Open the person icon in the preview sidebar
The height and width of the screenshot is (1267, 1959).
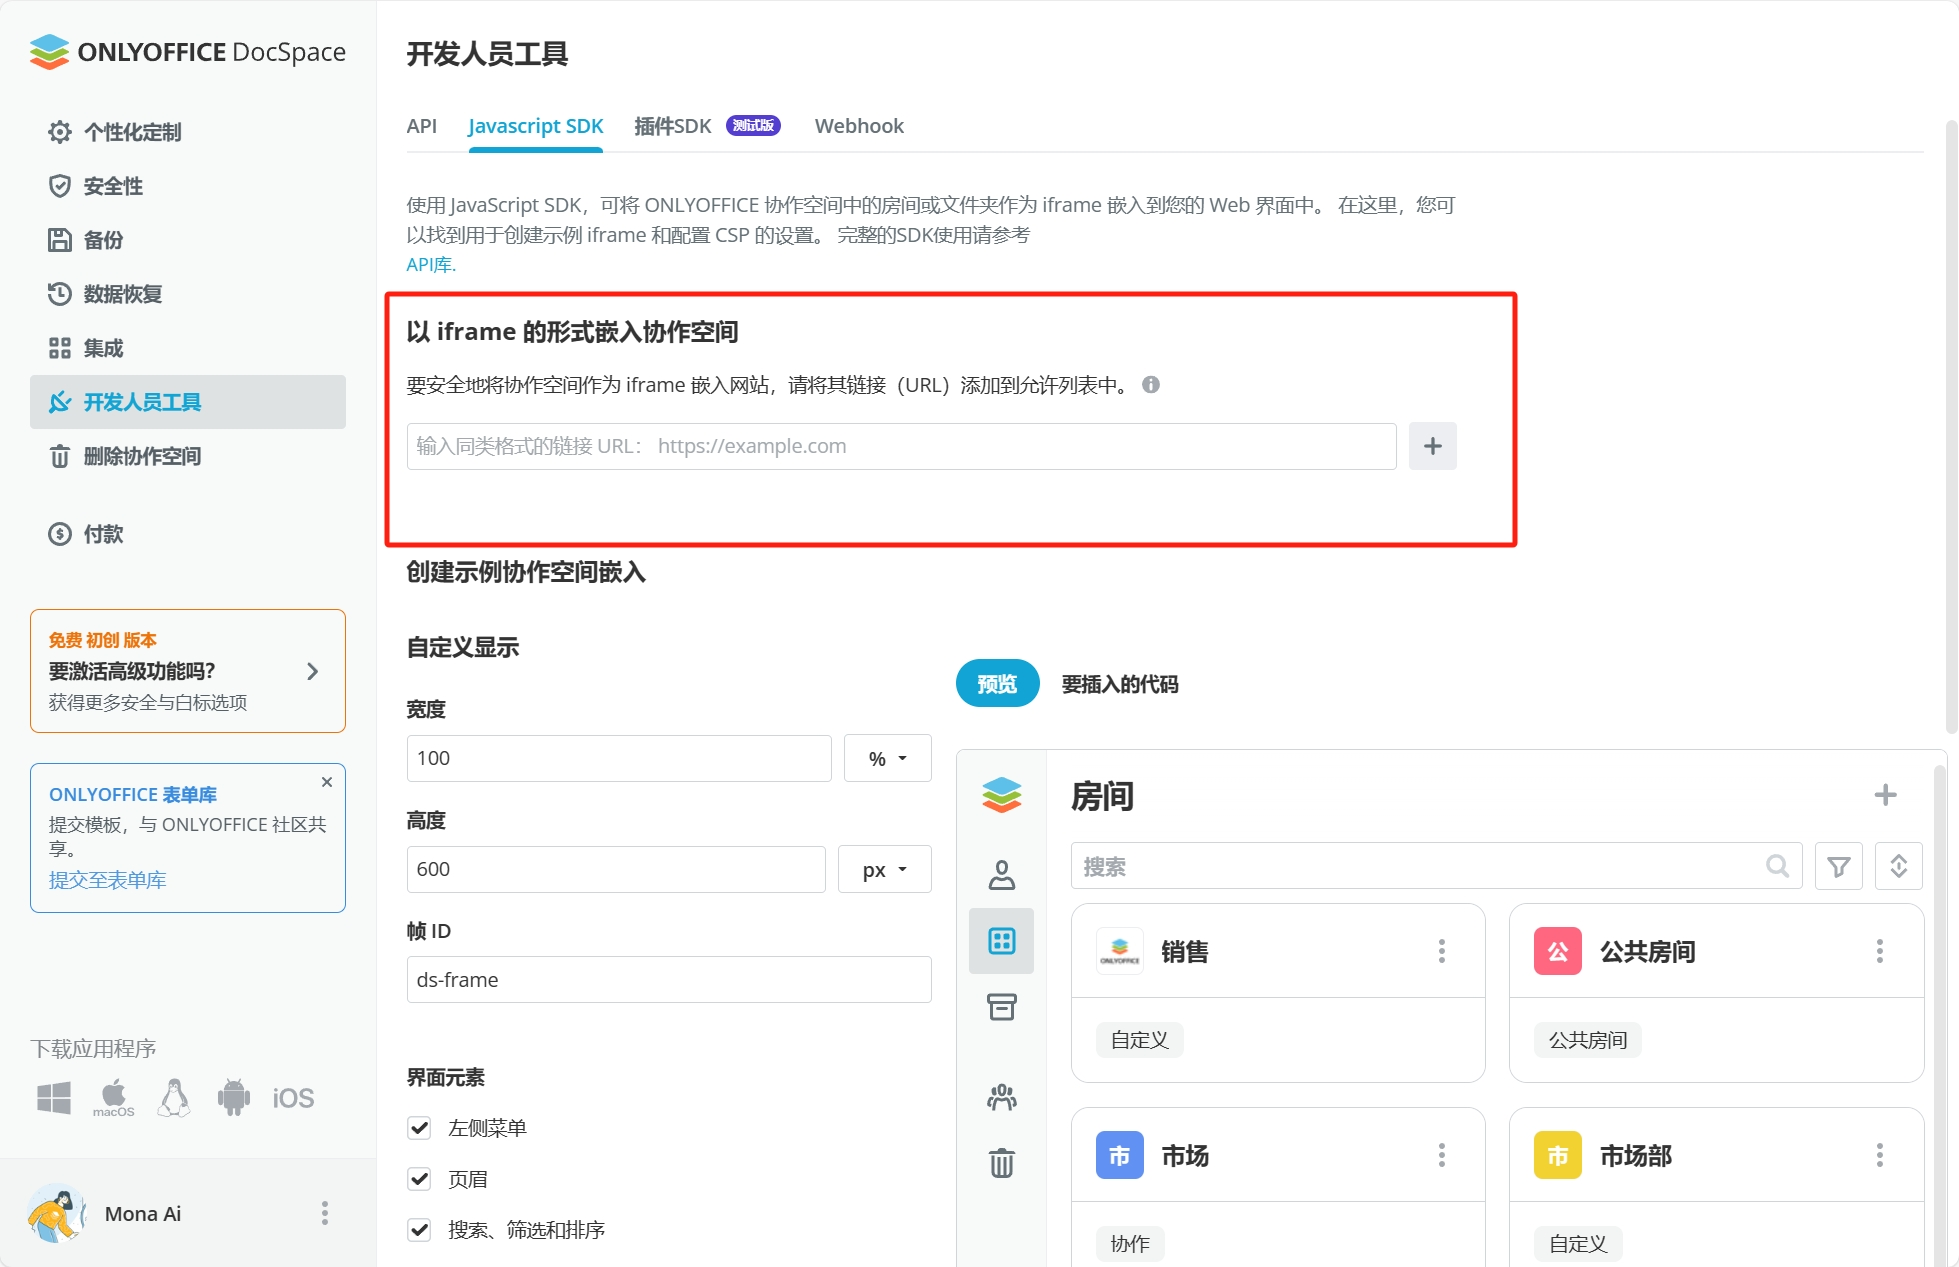coord(1001,875)
